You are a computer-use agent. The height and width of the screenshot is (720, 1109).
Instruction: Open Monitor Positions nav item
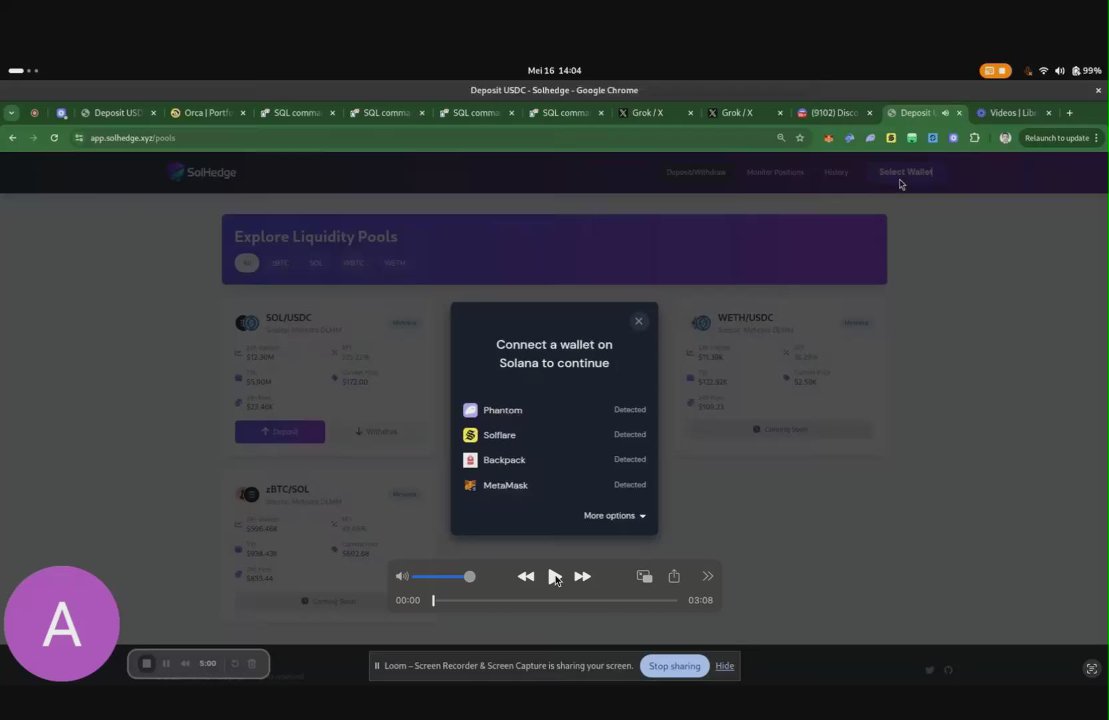[775, 172]
